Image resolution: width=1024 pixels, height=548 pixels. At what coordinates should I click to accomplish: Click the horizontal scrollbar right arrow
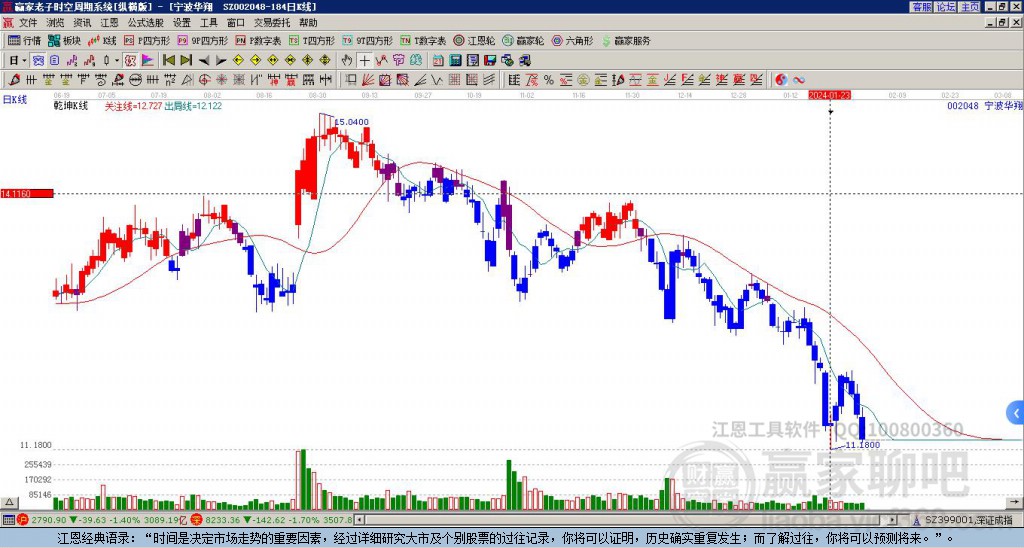click(893, 520)
